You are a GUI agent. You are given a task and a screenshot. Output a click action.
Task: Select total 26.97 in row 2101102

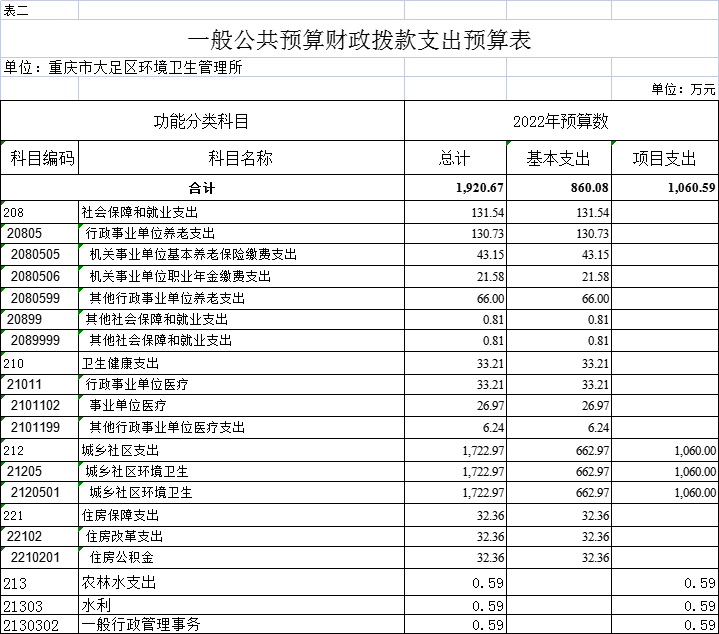(455, 405)
